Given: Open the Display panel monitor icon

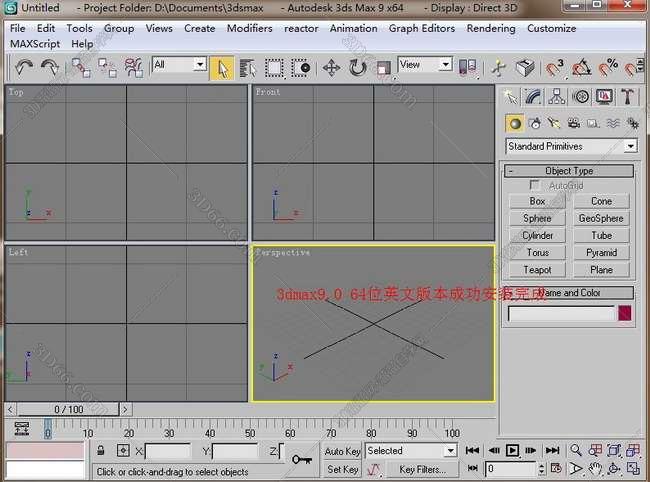Looking at the screenshot, I should tap(604, 97).
